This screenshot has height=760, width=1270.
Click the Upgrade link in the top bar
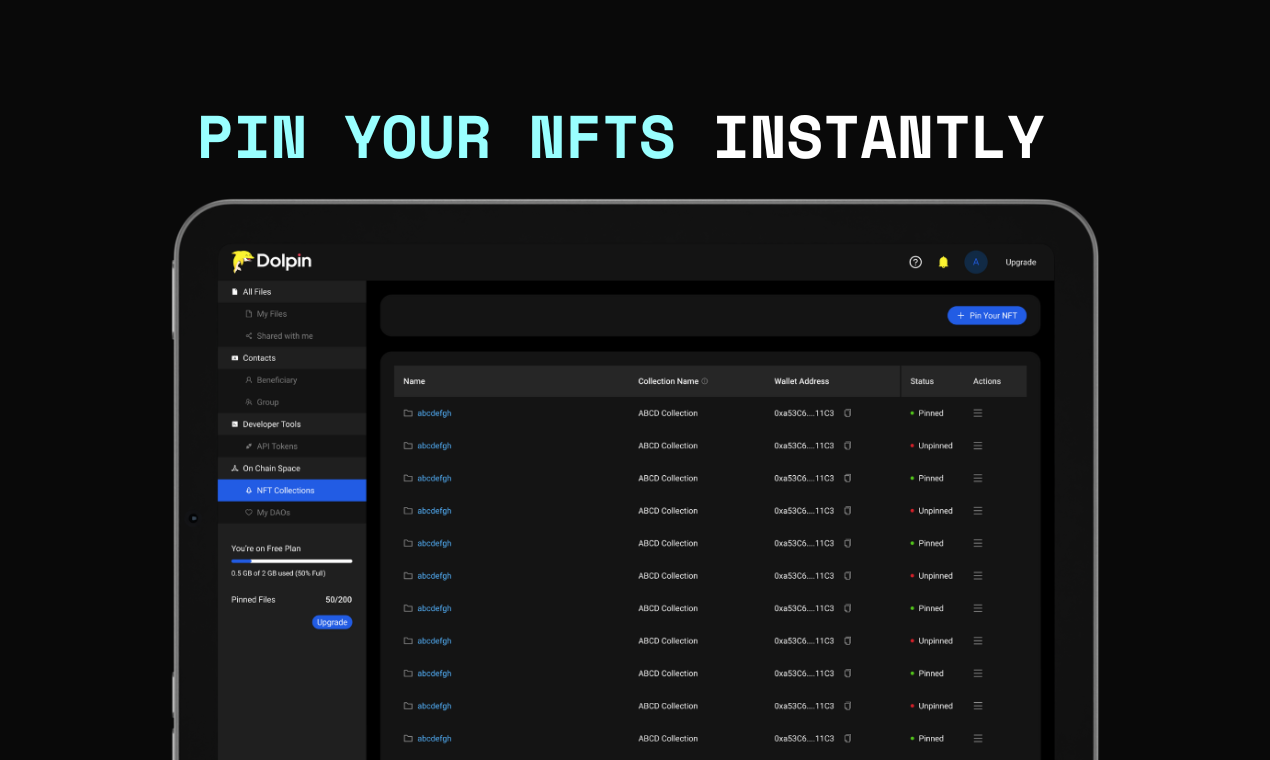click(x=1021, y=262)
